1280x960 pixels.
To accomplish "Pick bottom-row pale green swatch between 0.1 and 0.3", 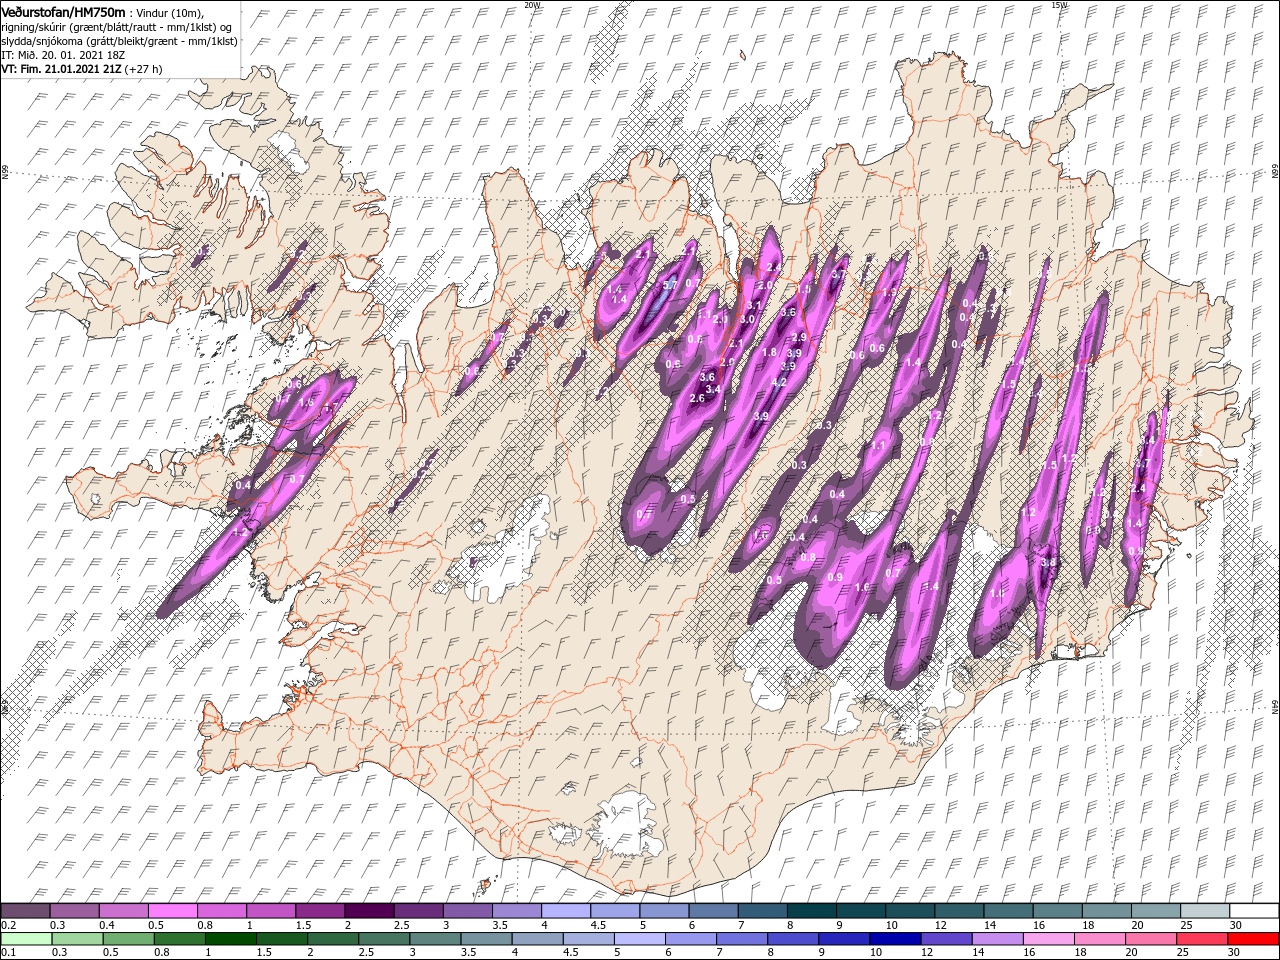I will click(27, 939).
